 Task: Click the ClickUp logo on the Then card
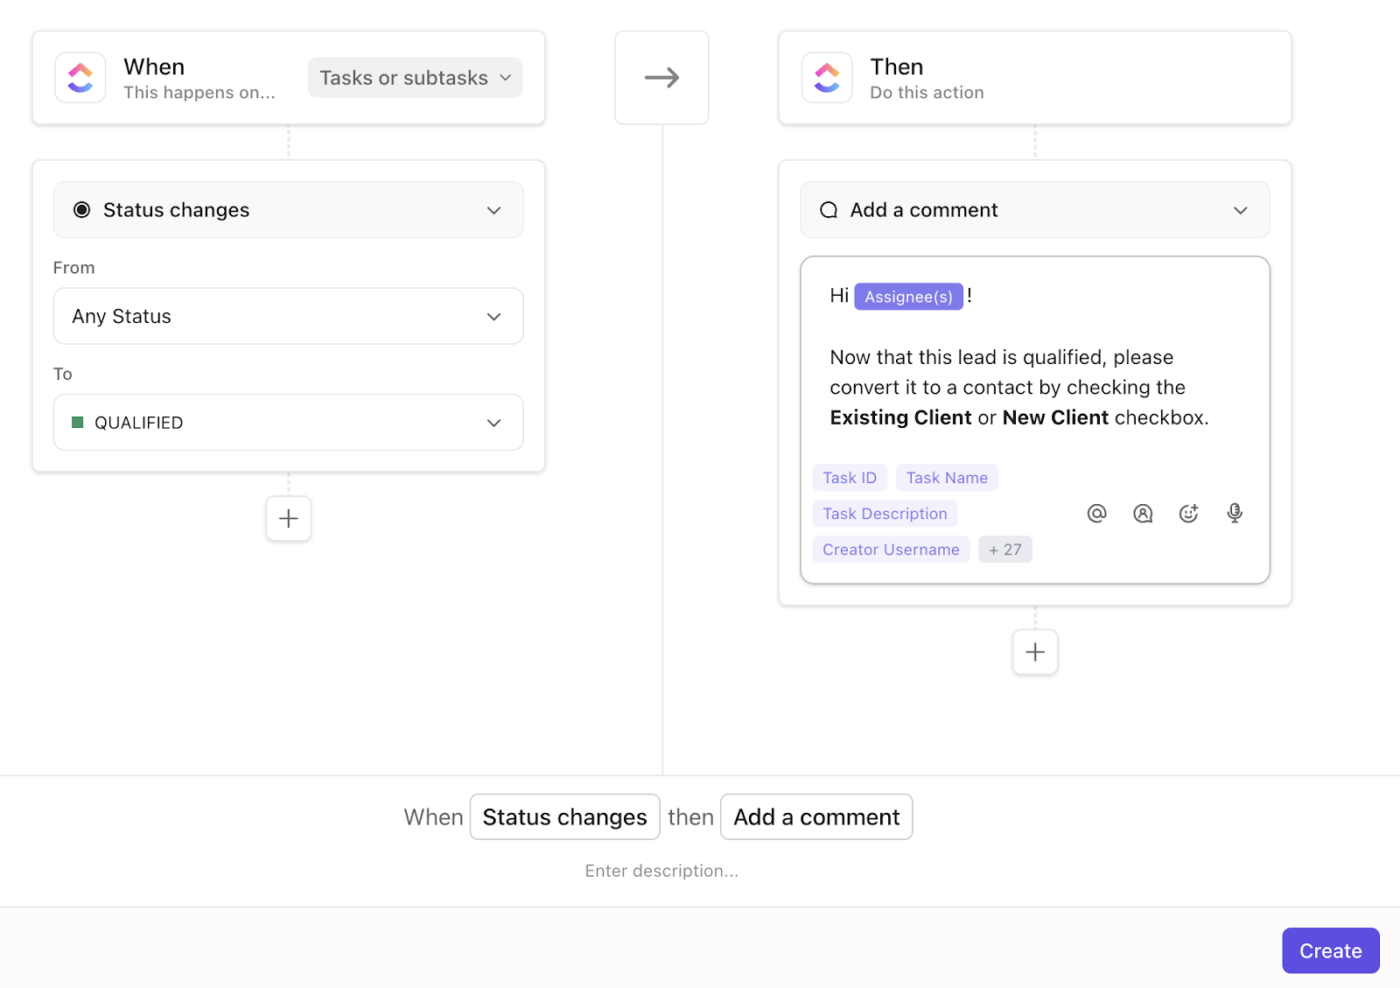click(827, 77)
